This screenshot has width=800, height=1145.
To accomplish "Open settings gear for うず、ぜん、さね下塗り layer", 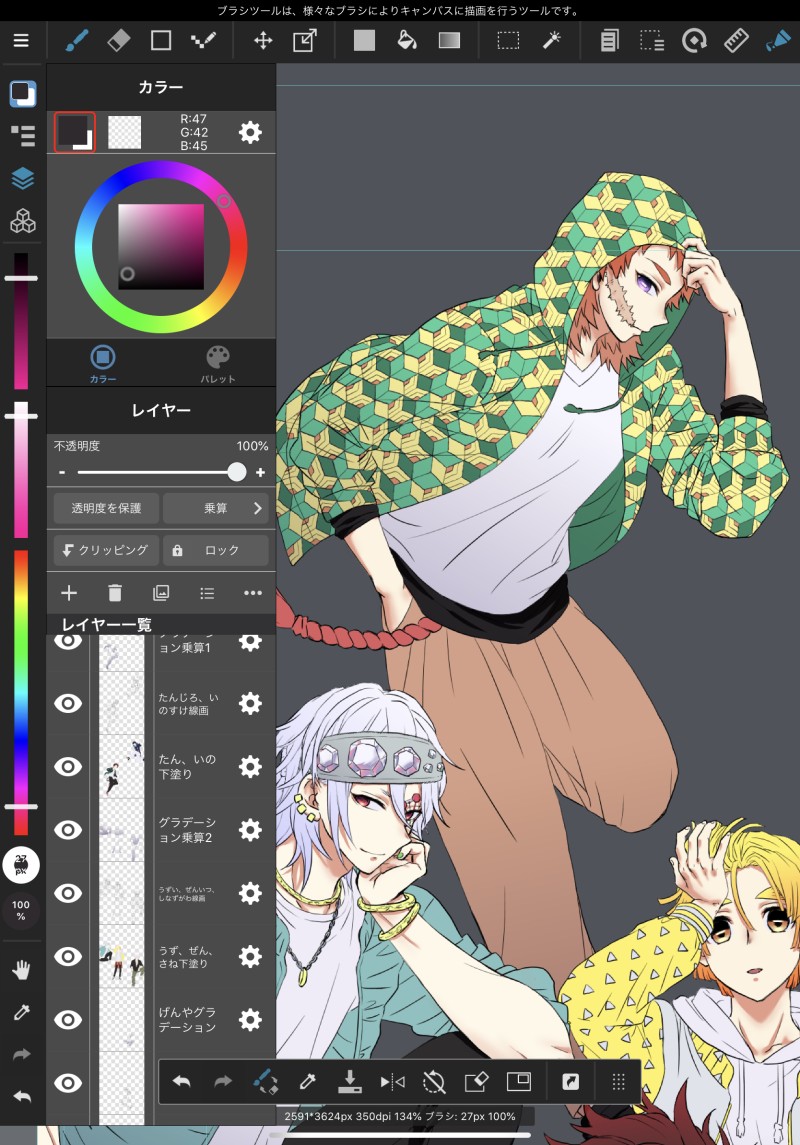I will click(250, 957).
